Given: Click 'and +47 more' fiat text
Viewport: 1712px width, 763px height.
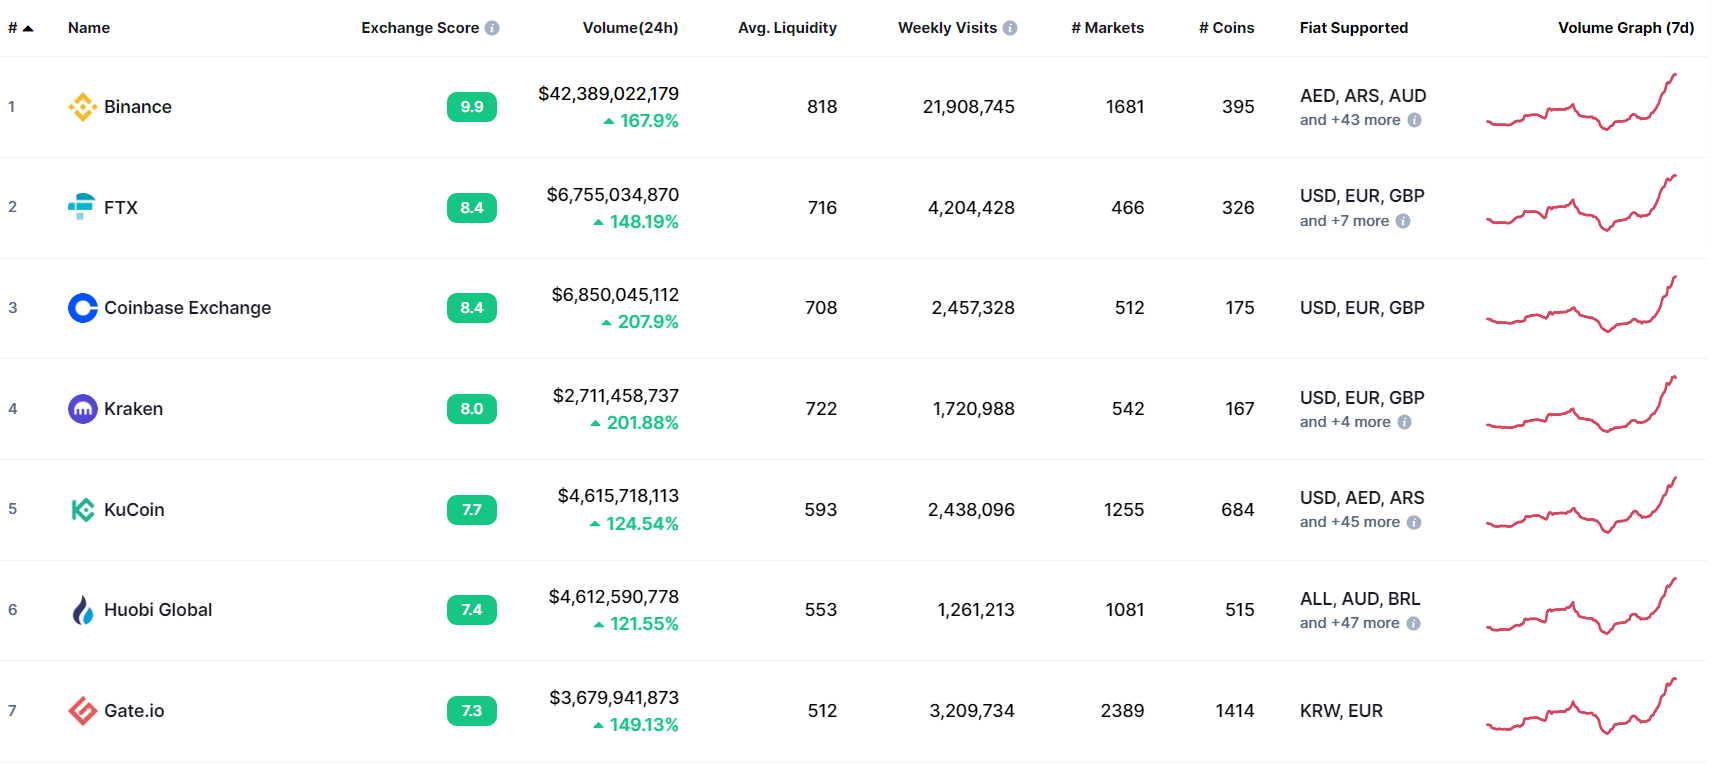Looking at the screenshot, I should [x=1349, y=623].
